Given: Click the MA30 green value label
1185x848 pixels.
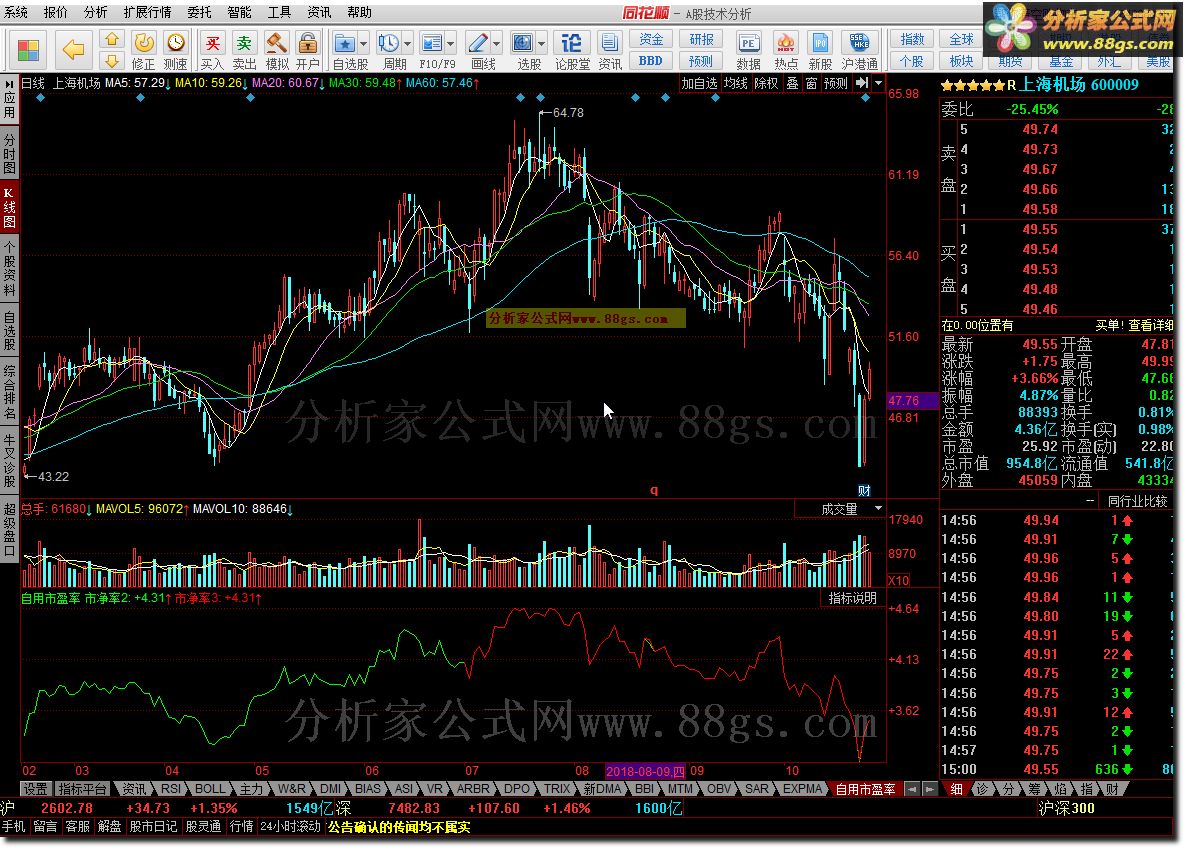Looking at the screenshot, I should click(x=364, y=83).
